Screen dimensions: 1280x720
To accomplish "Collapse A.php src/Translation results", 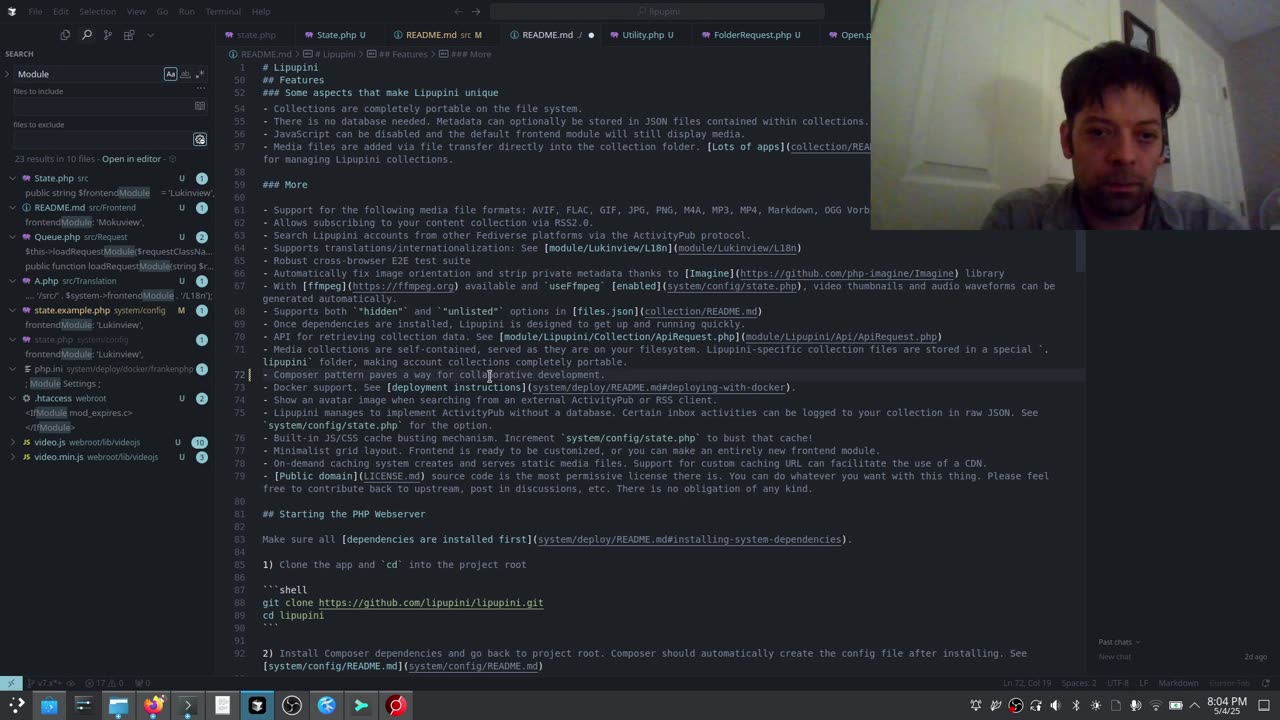I will [13, 281].
